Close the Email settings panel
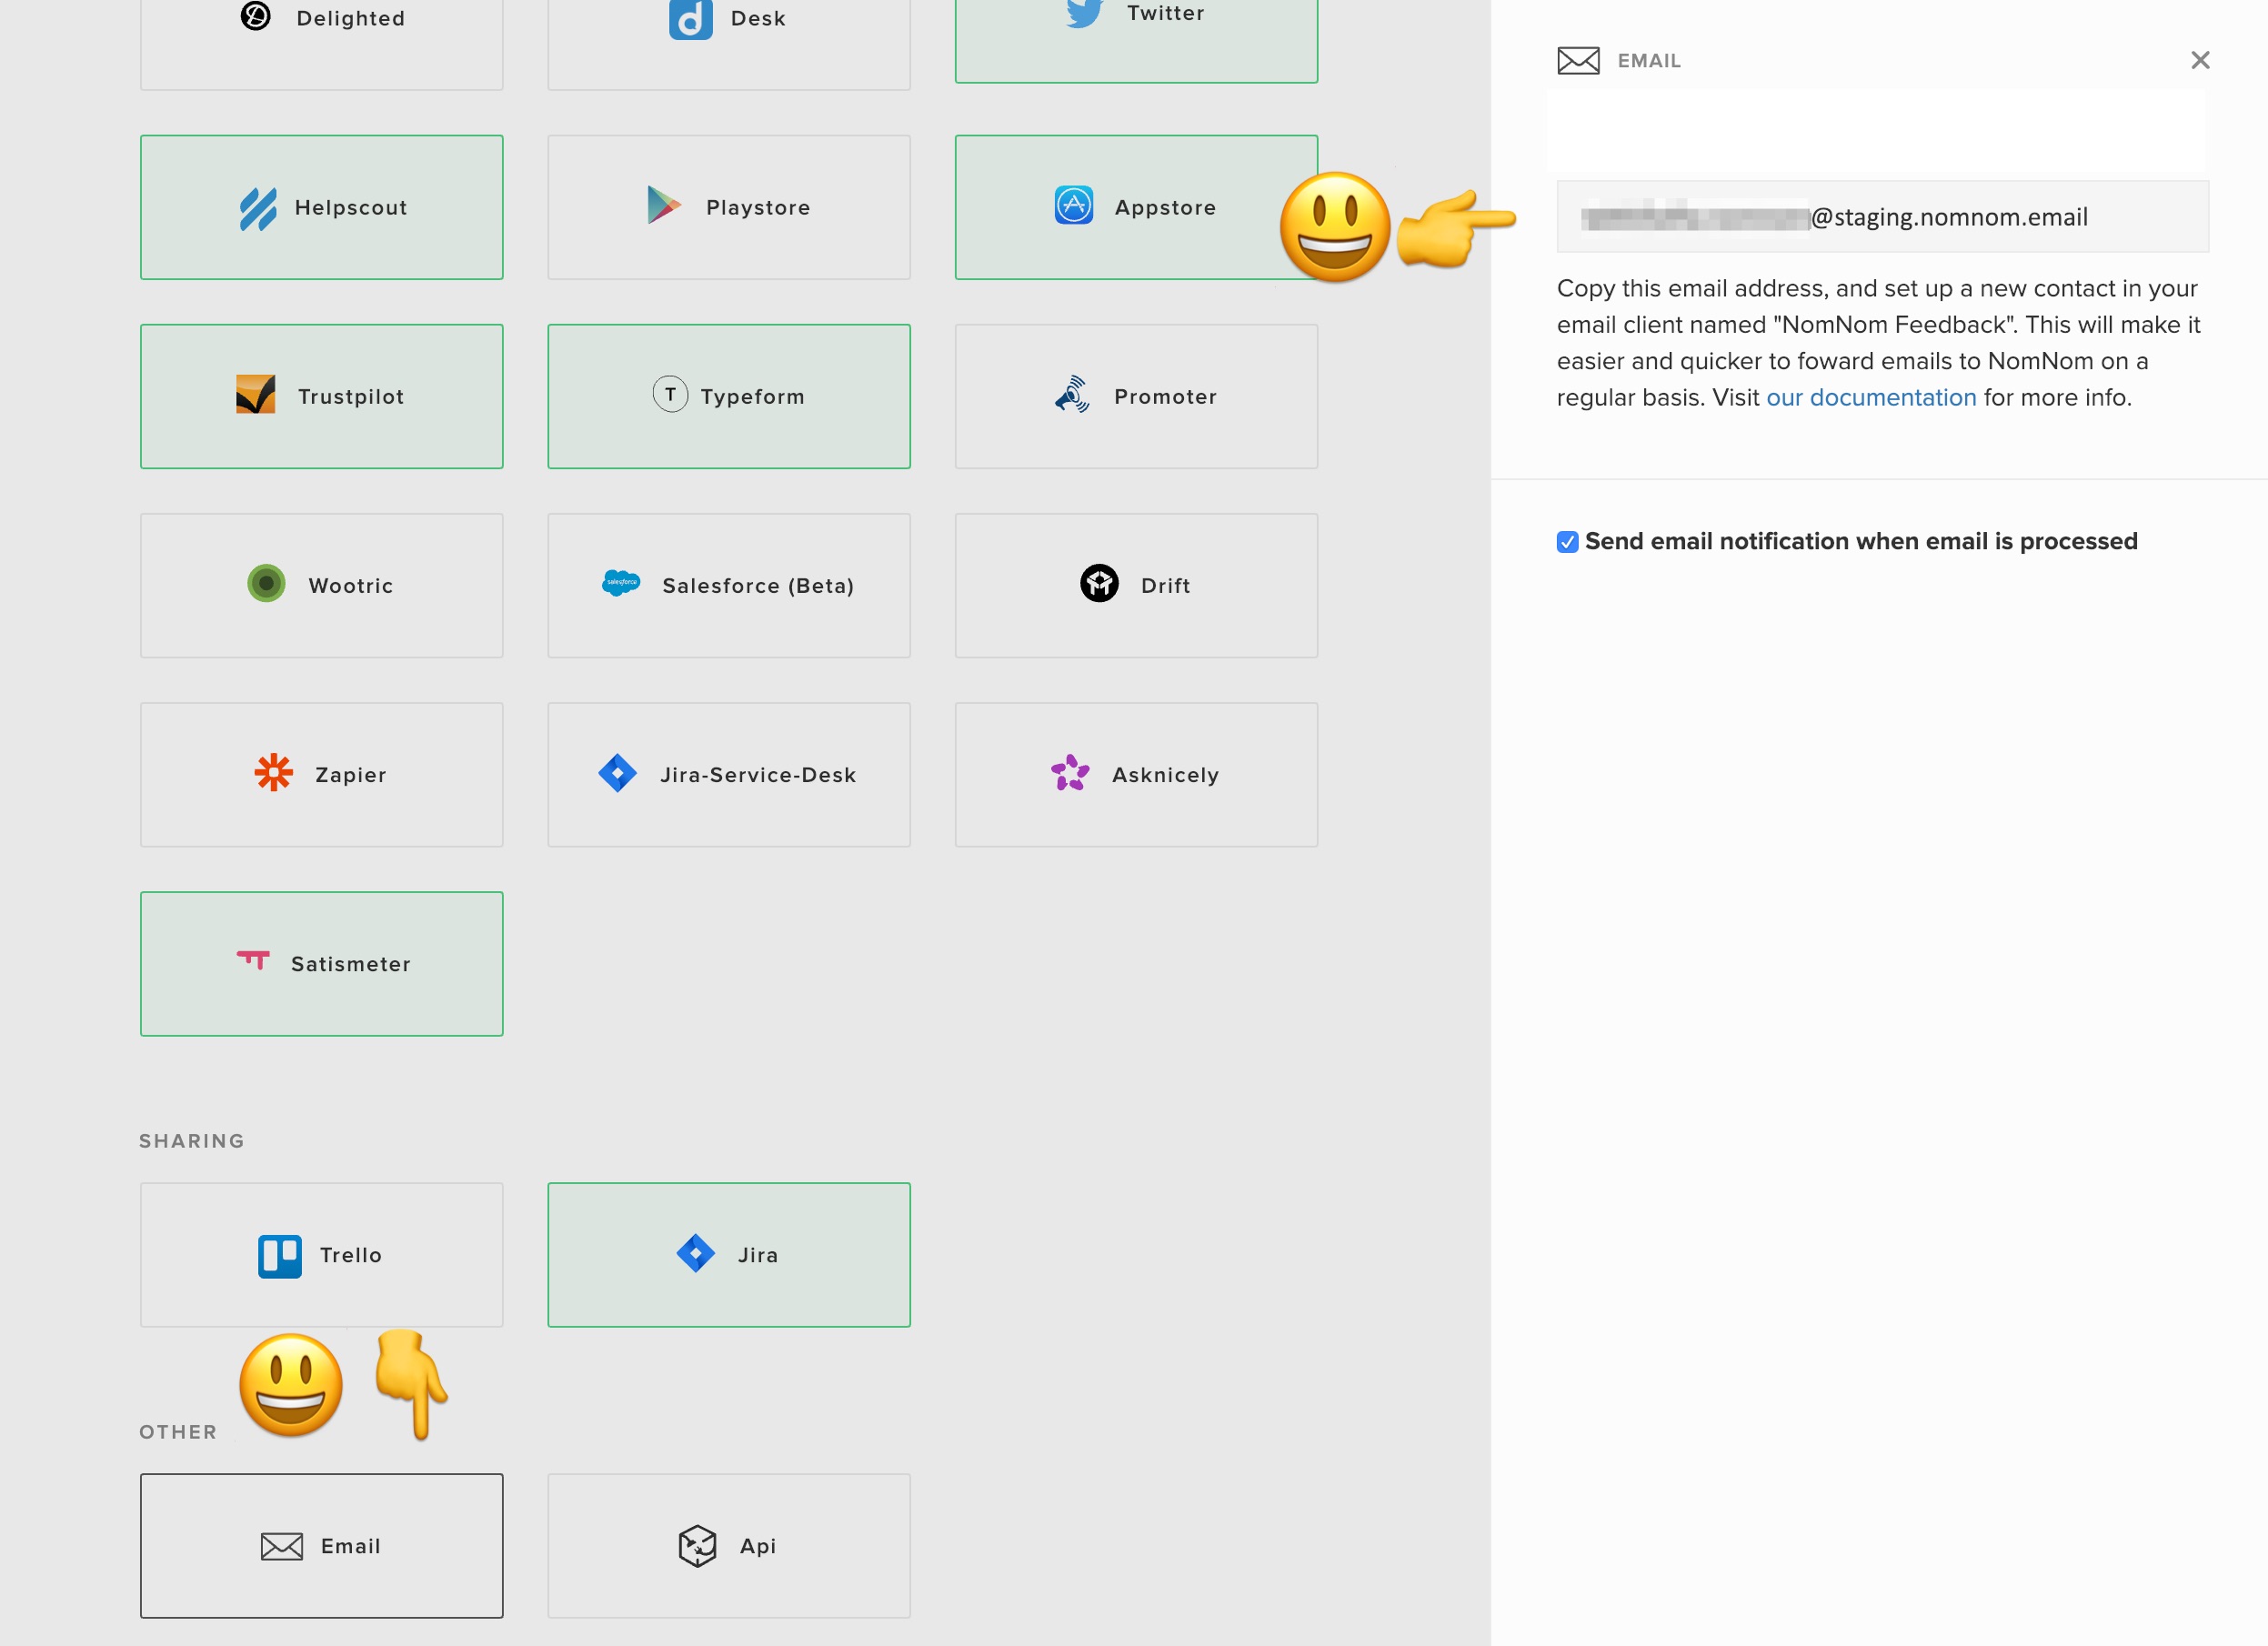 2199,60
